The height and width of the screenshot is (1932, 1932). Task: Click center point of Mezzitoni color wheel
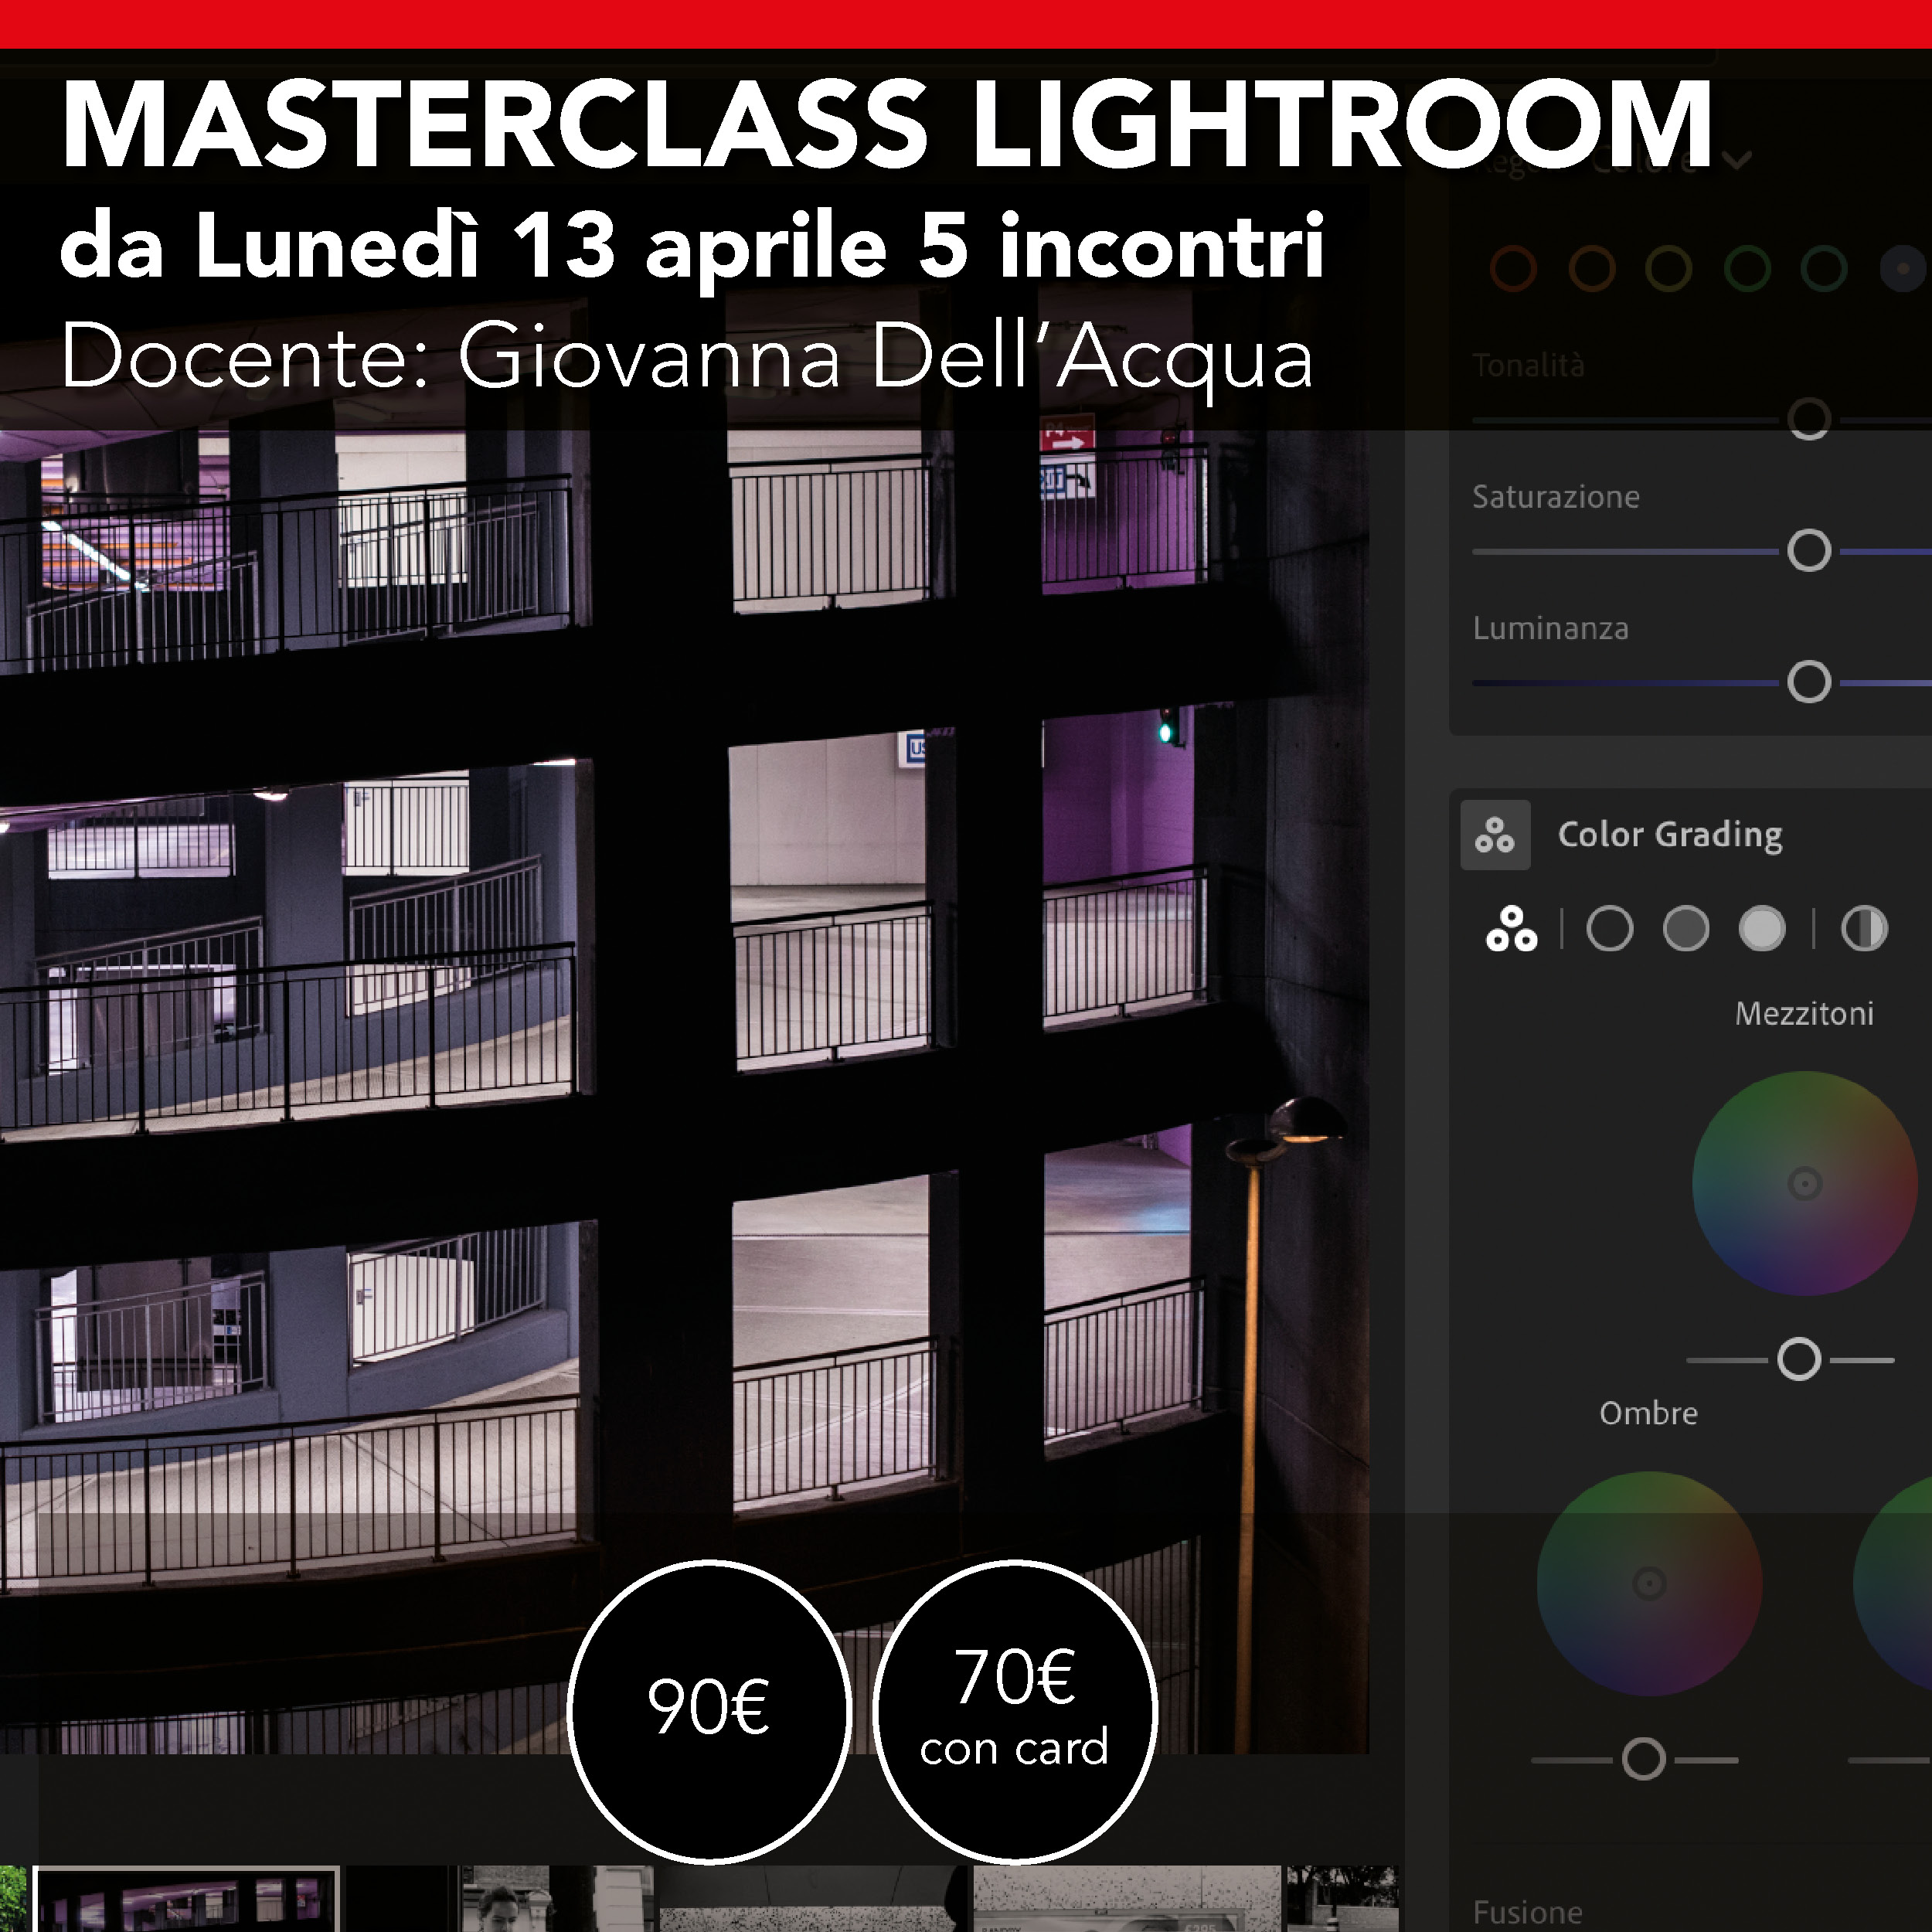1804,1184
